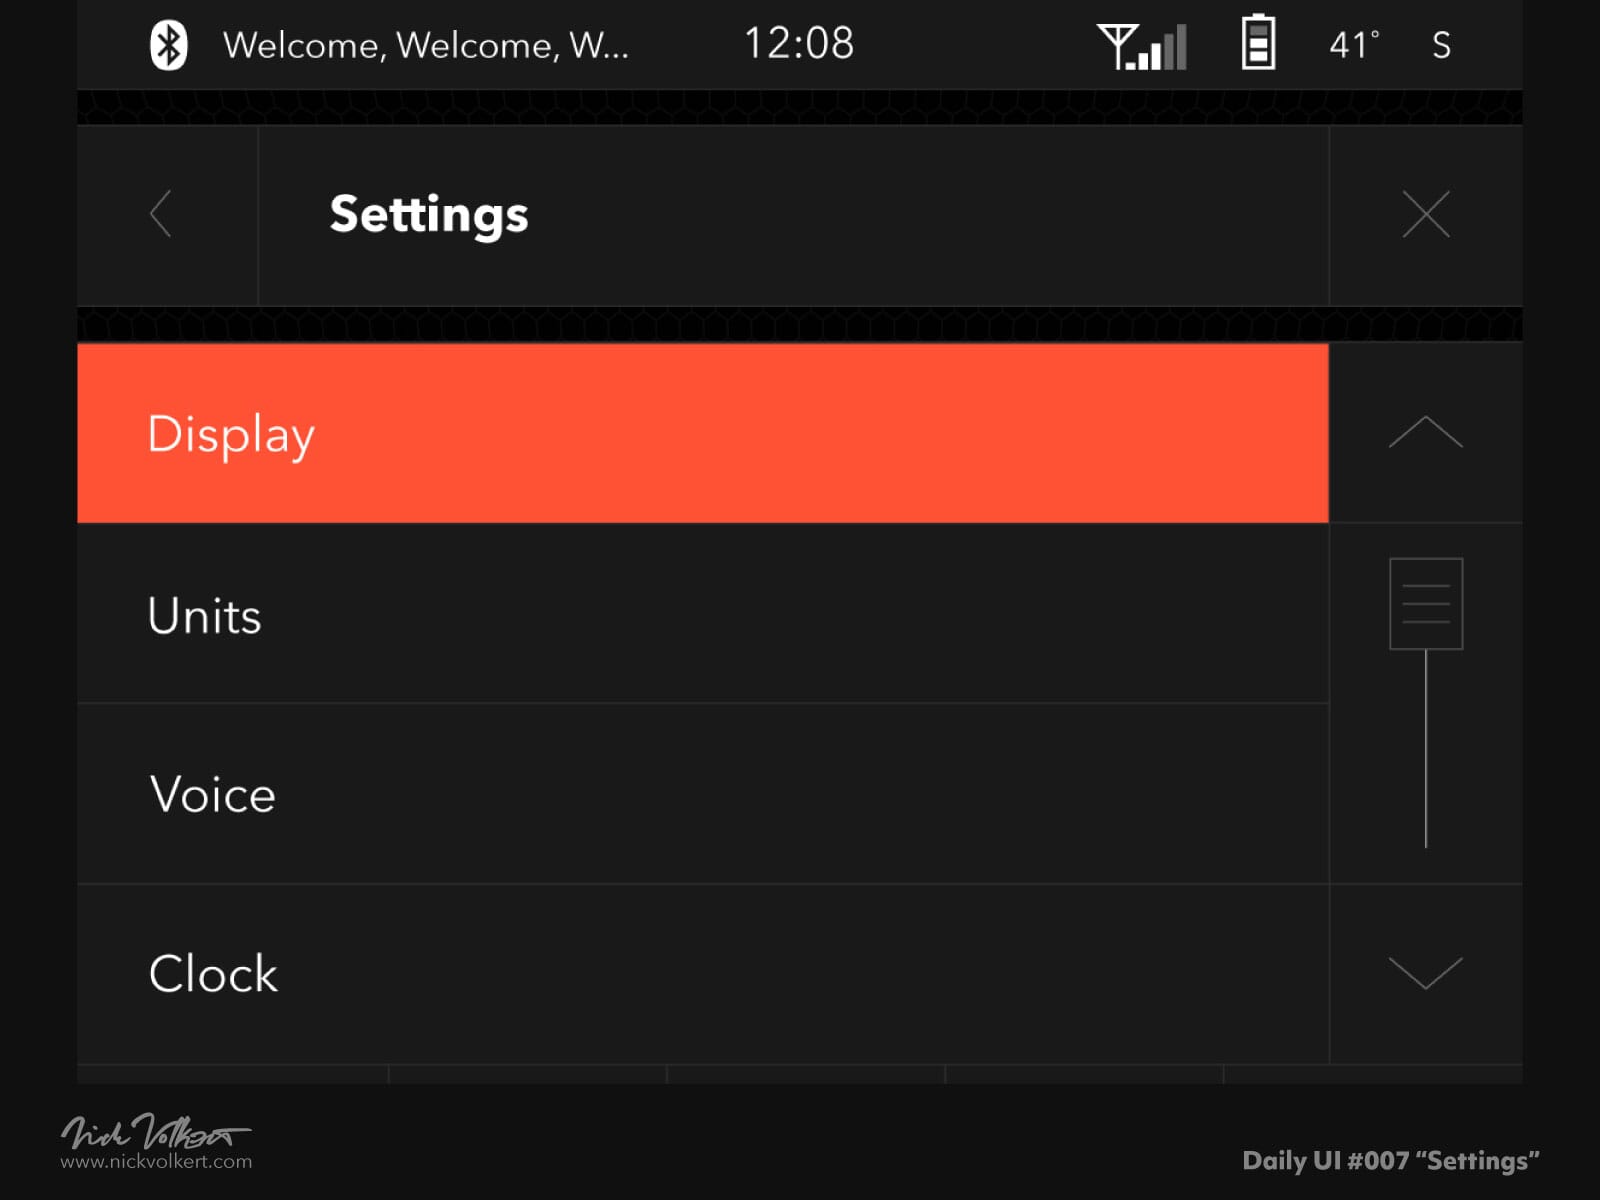Screen dimensions: 1600x1200
Task: Tap the clock showing 12:08
Action: (800, 42)
